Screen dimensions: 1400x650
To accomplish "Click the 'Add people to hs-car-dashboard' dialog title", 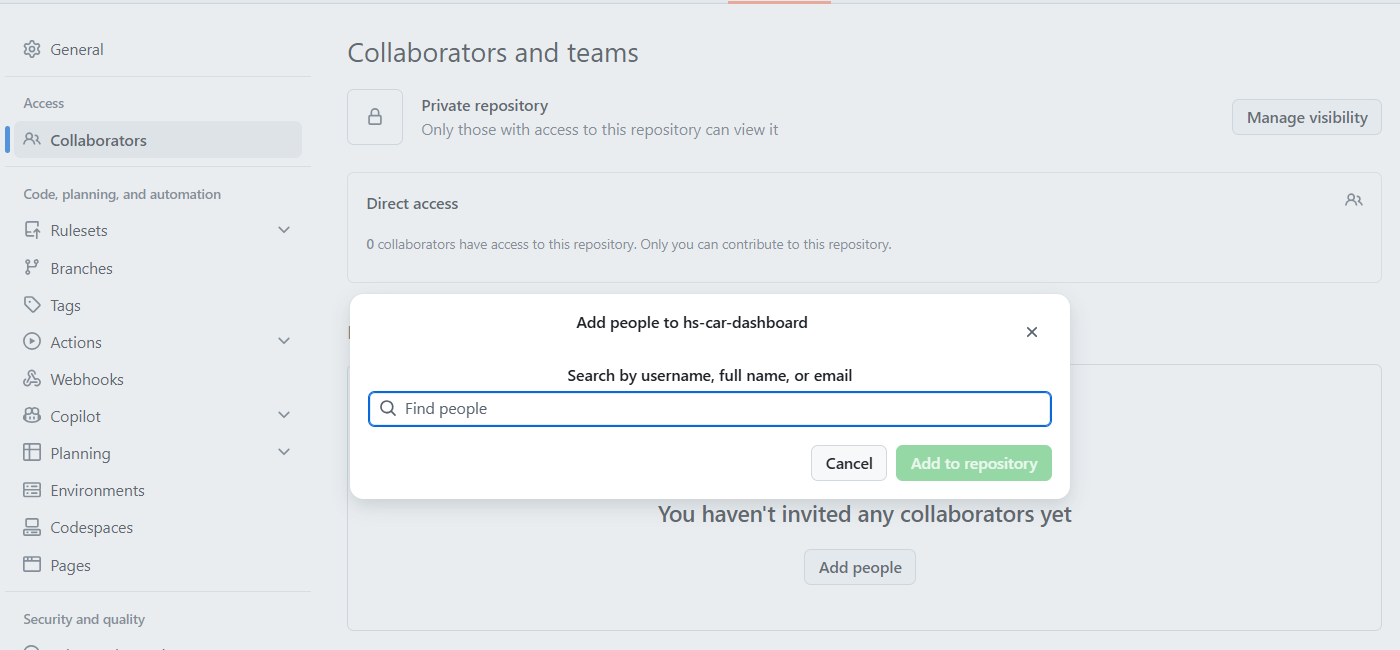I will [692, 322].
